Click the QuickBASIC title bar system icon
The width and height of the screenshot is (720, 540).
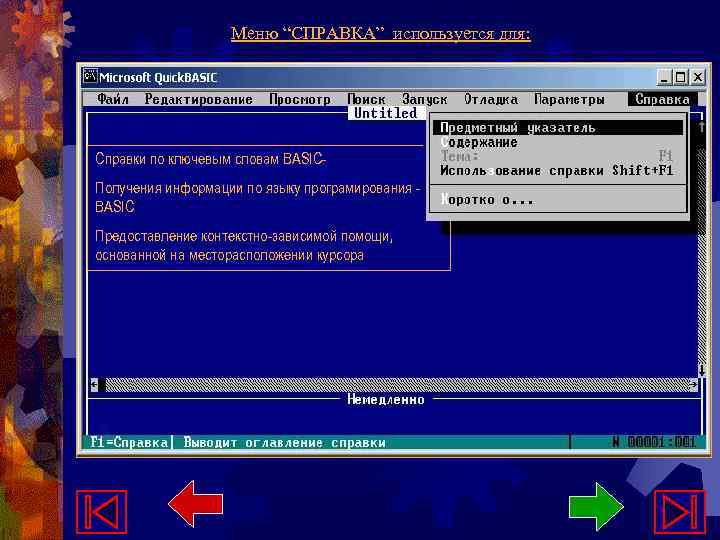(90, 76)
